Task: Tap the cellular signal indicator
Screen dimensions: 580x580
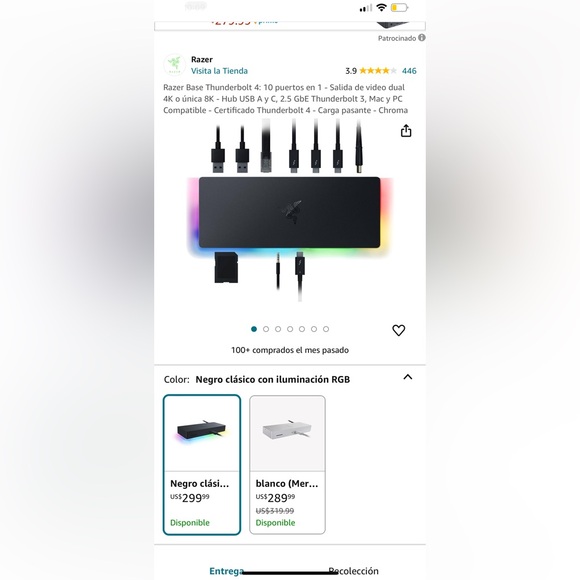Action: [365, 8]
